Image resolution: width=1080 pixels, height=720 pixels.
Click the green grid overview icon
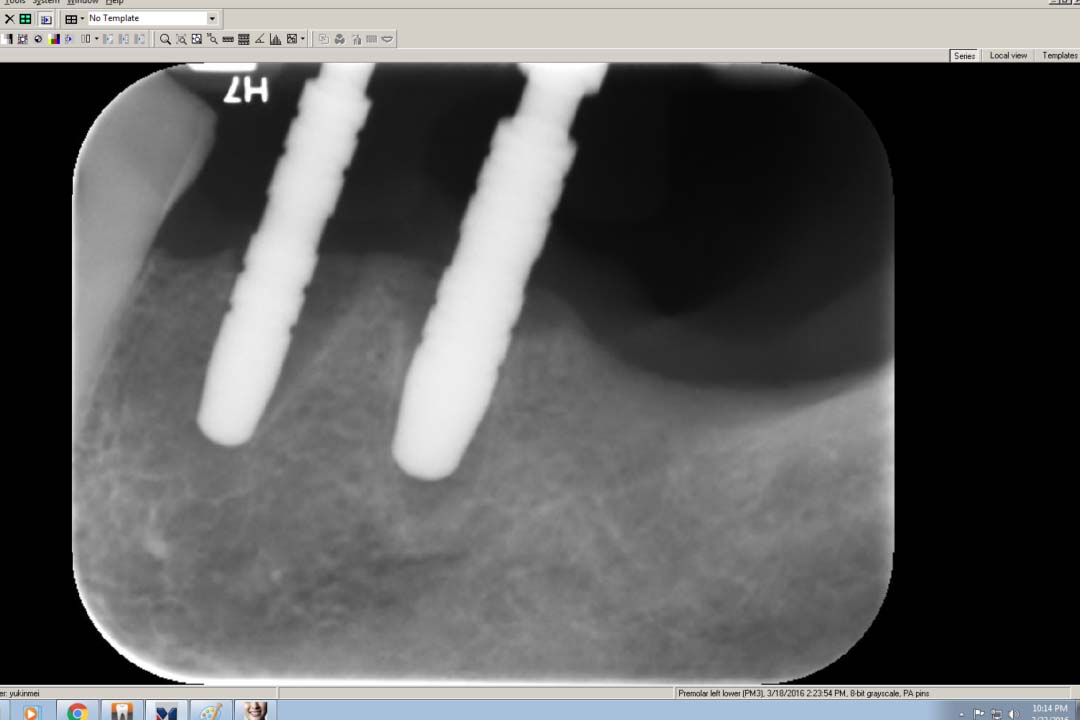(x=25, y=19)
